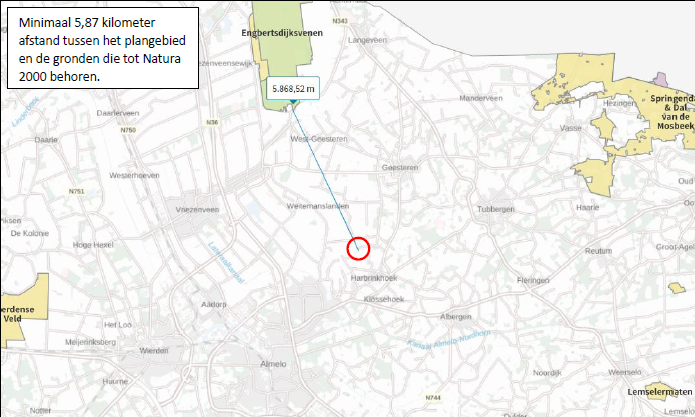This screenshot has width=695, height=417.
Task: Click the 5.868,52 m distance measurement label
Action: 293,89
